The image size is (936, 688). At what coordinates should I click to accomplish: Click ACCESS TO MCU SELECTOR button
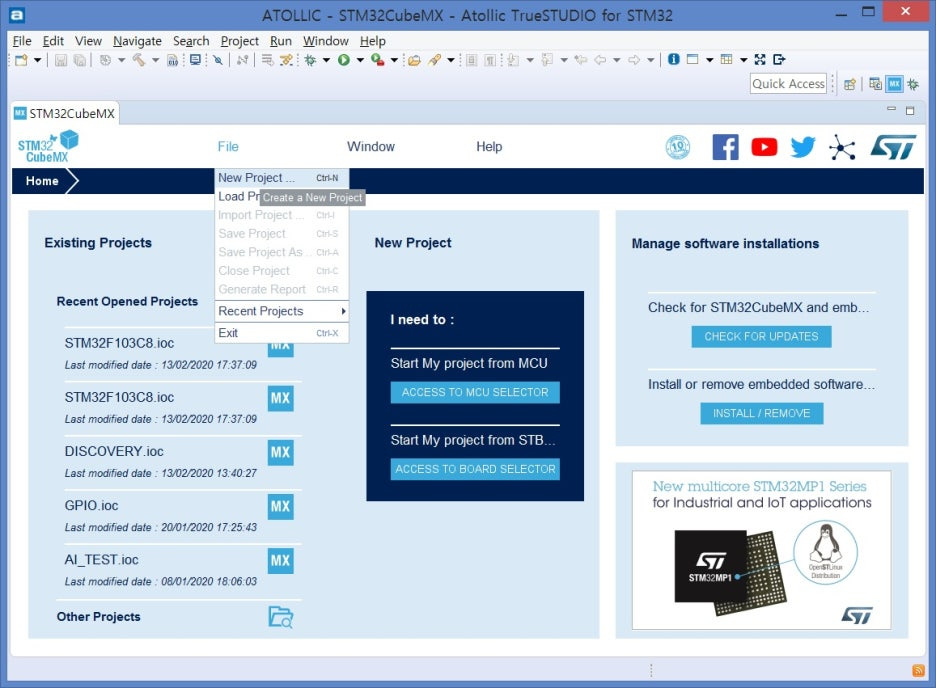coord(475,392)
